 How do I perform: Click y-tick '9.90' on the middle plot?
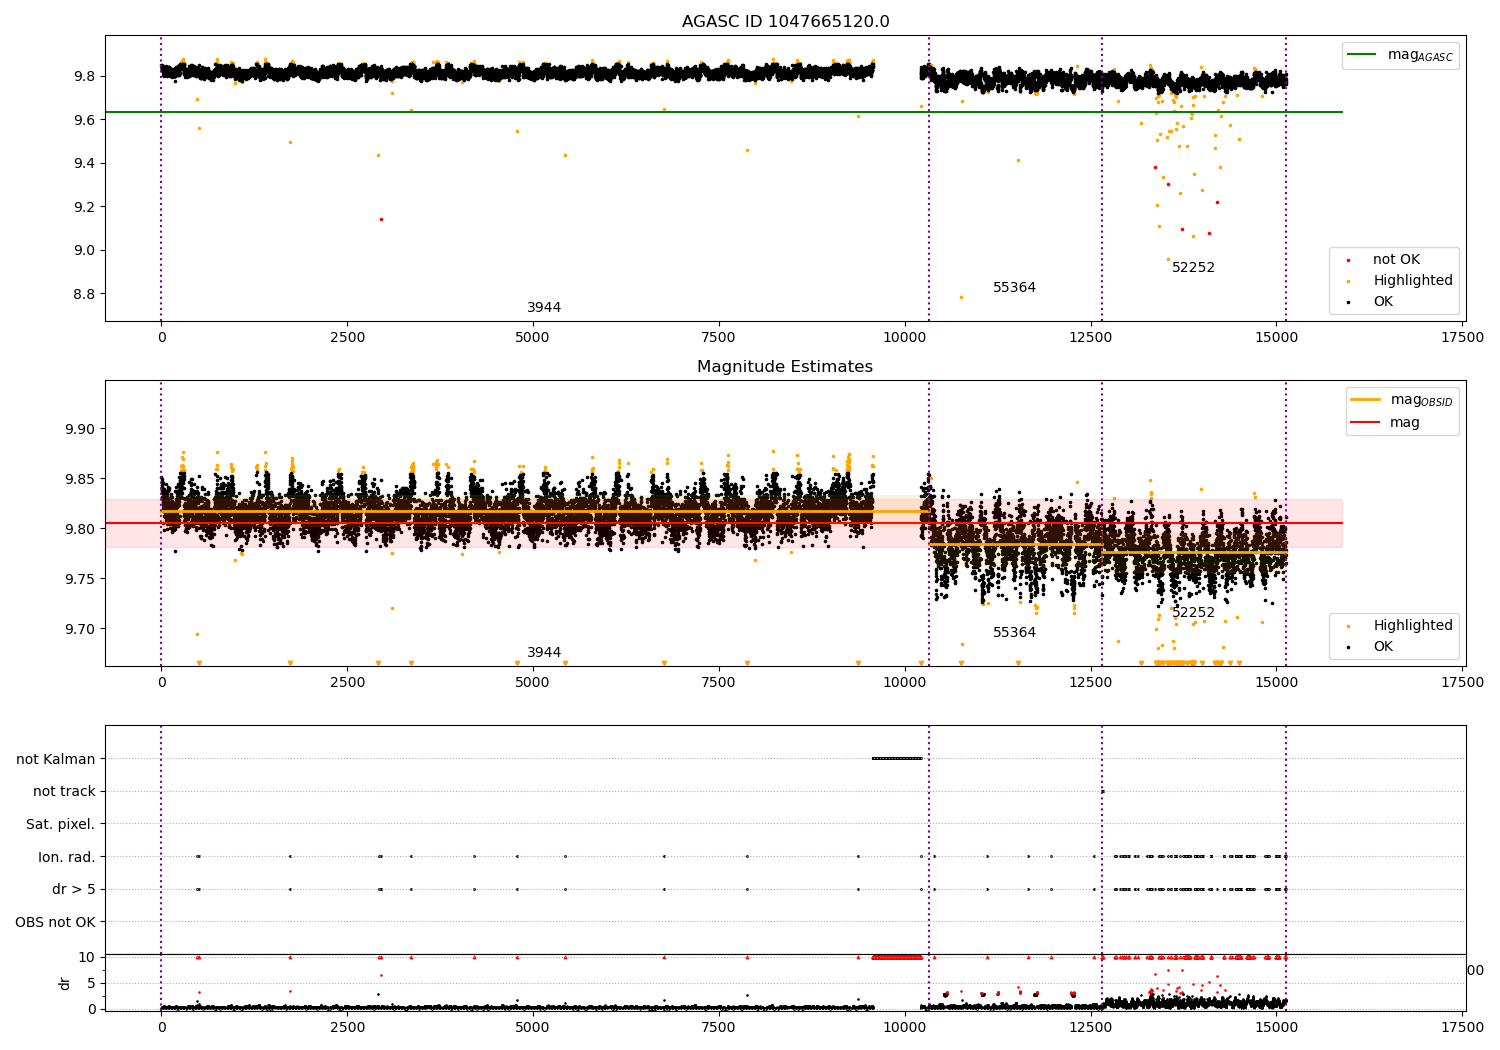tap(80, 429)
